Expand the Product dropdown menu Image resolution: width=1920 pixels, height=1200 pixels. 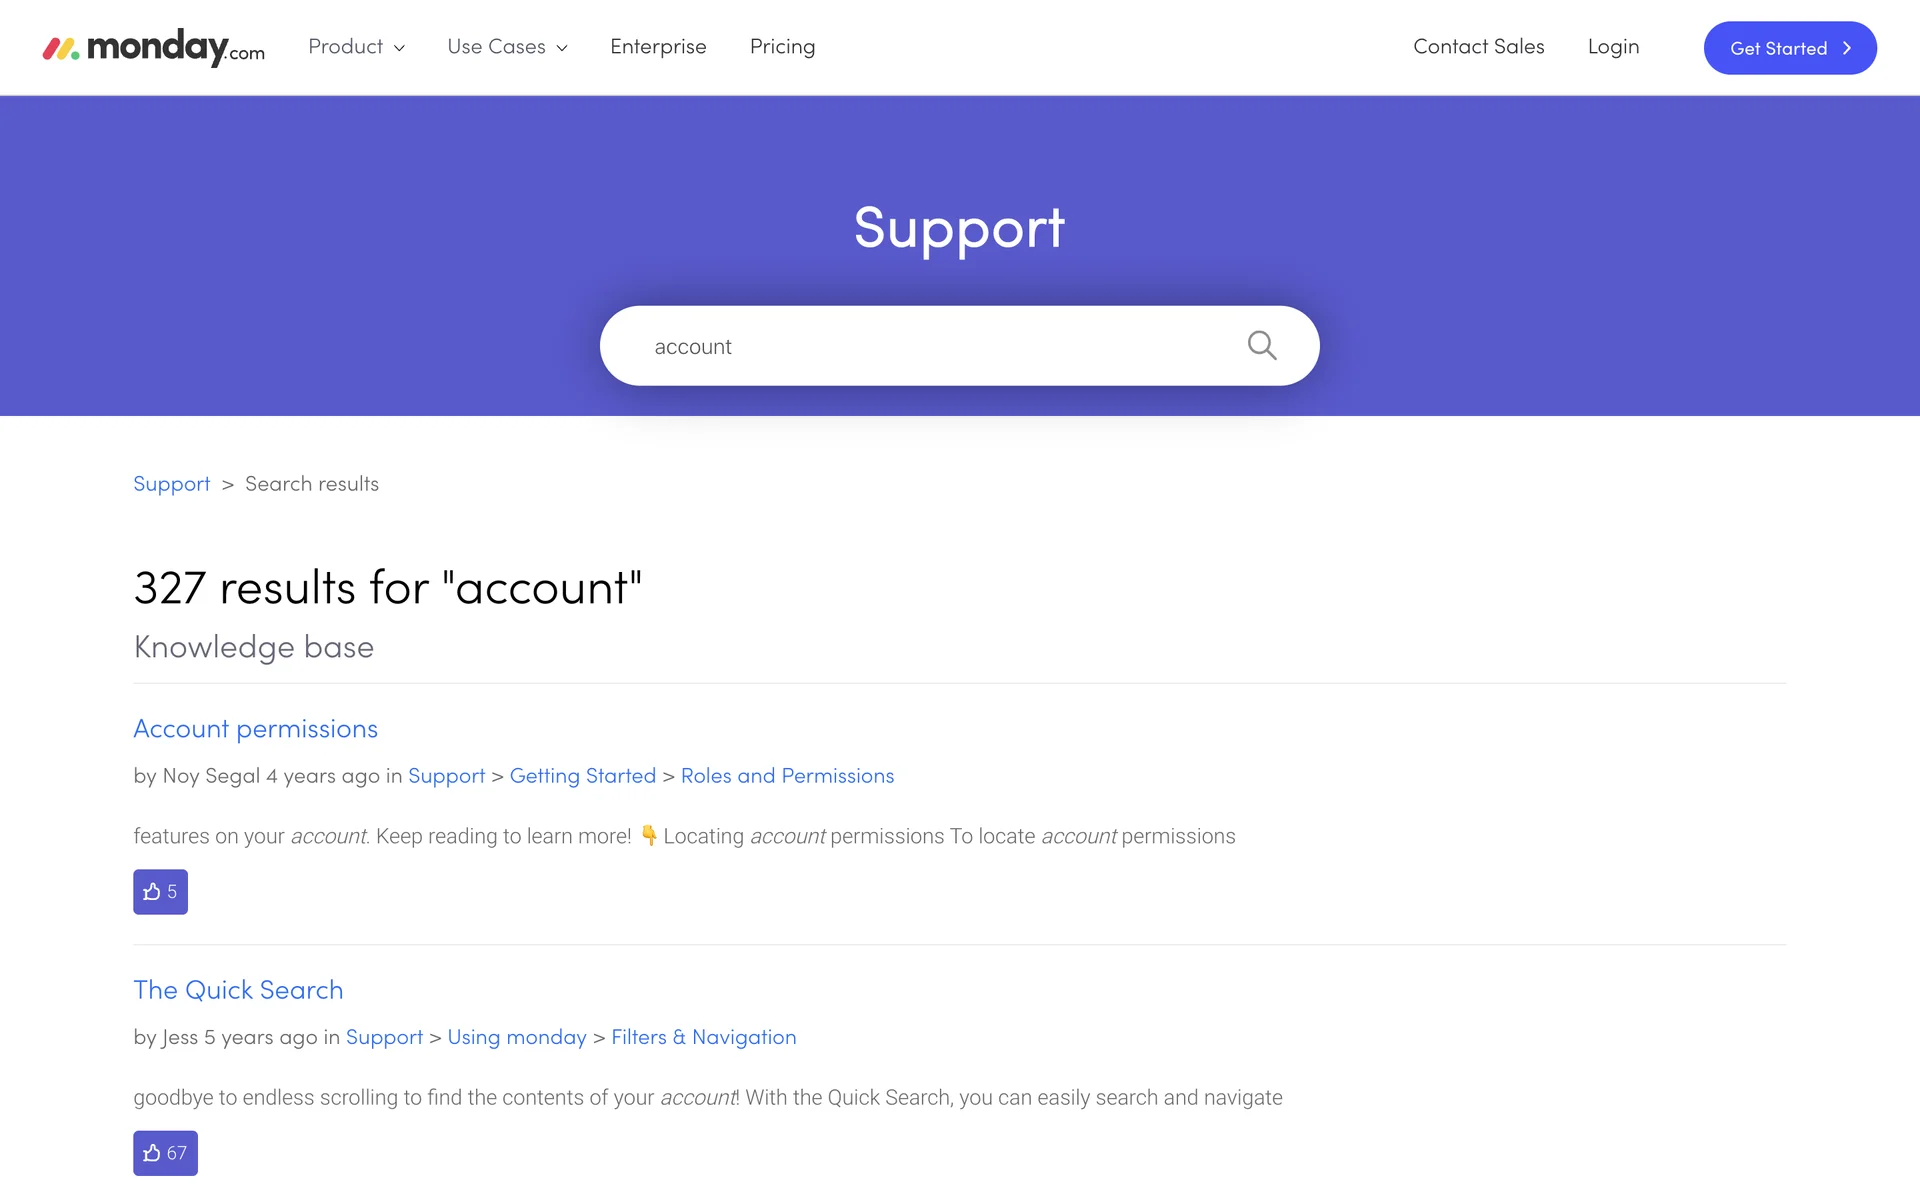(x=356, y=47)
